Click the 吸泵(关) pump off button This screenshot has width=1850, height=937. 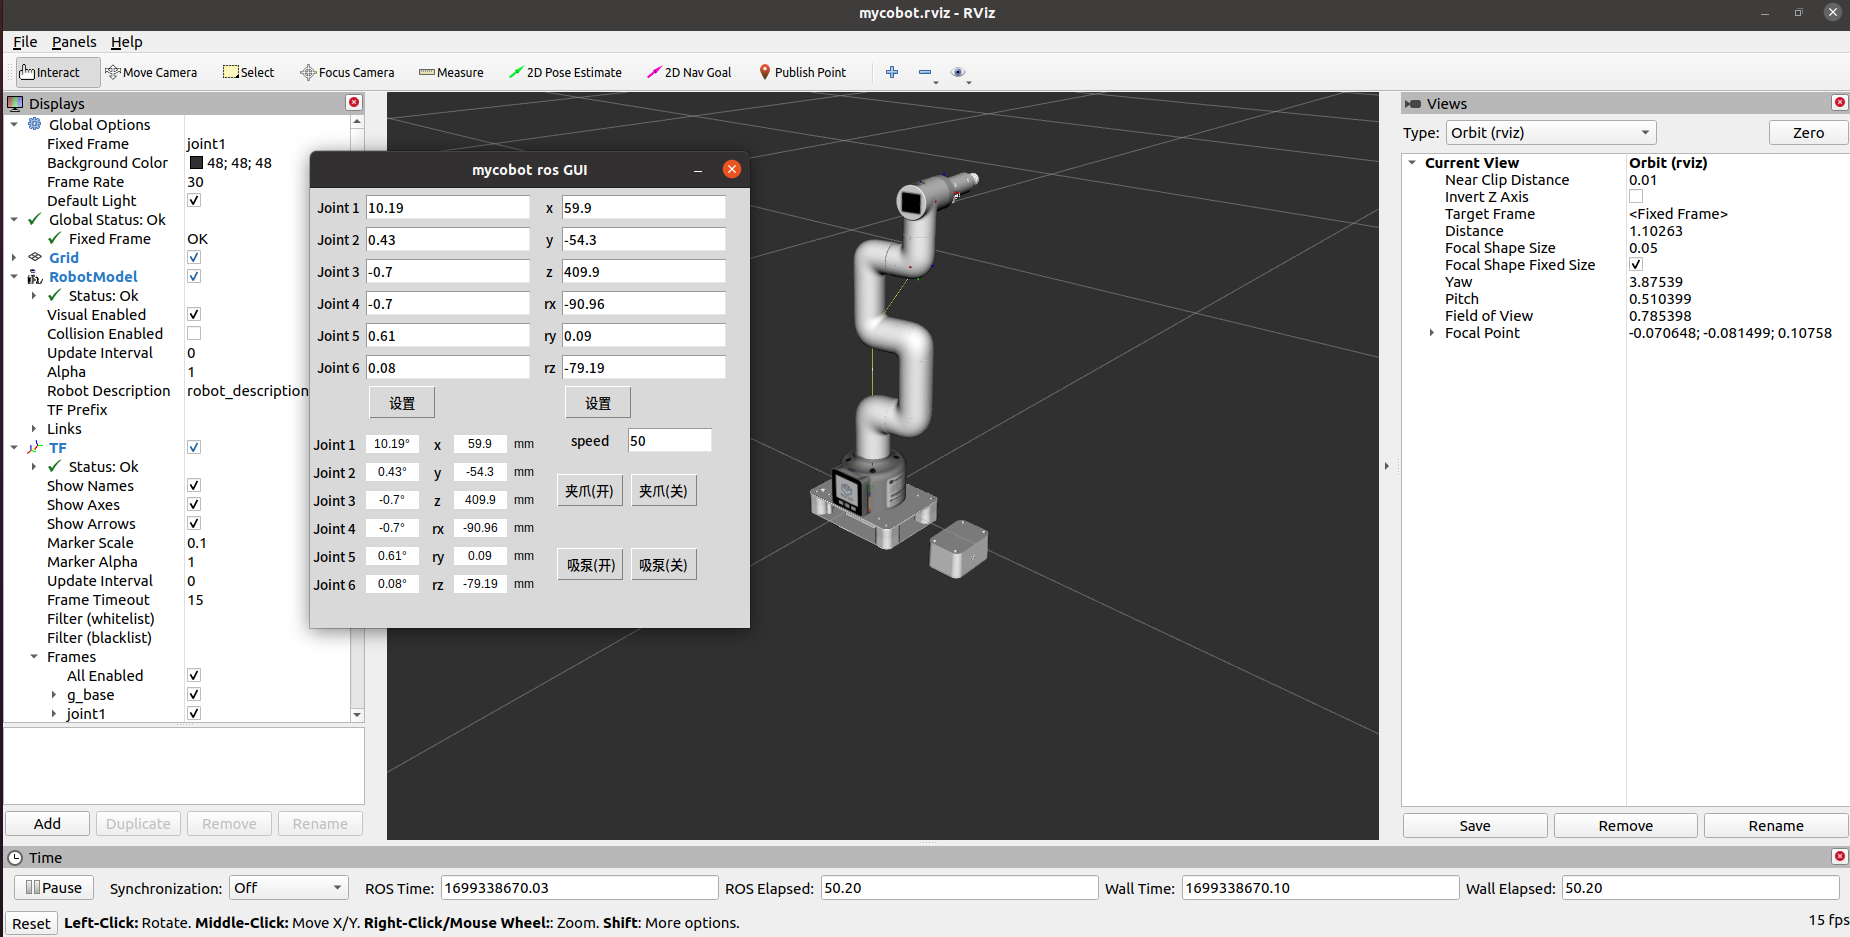click(x=663, y=564)
